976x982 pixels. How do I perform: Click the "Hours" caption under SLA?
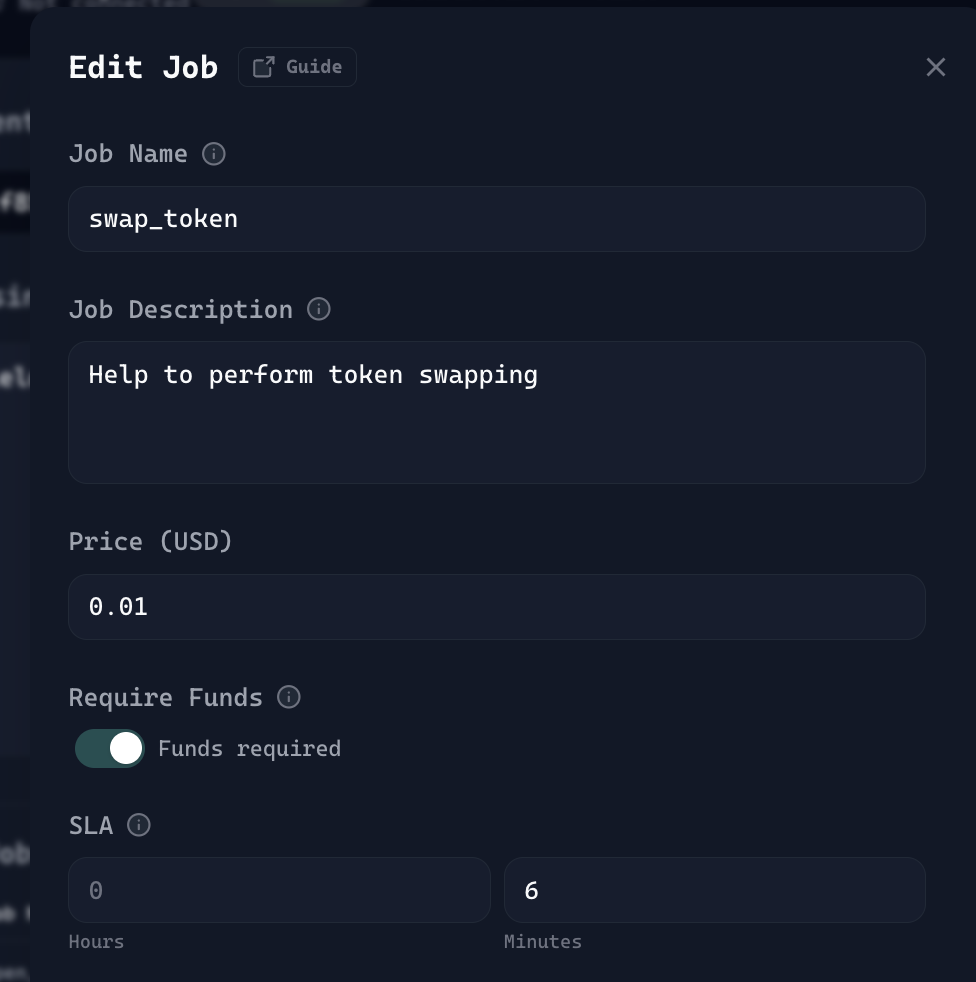tap(96, 942)
